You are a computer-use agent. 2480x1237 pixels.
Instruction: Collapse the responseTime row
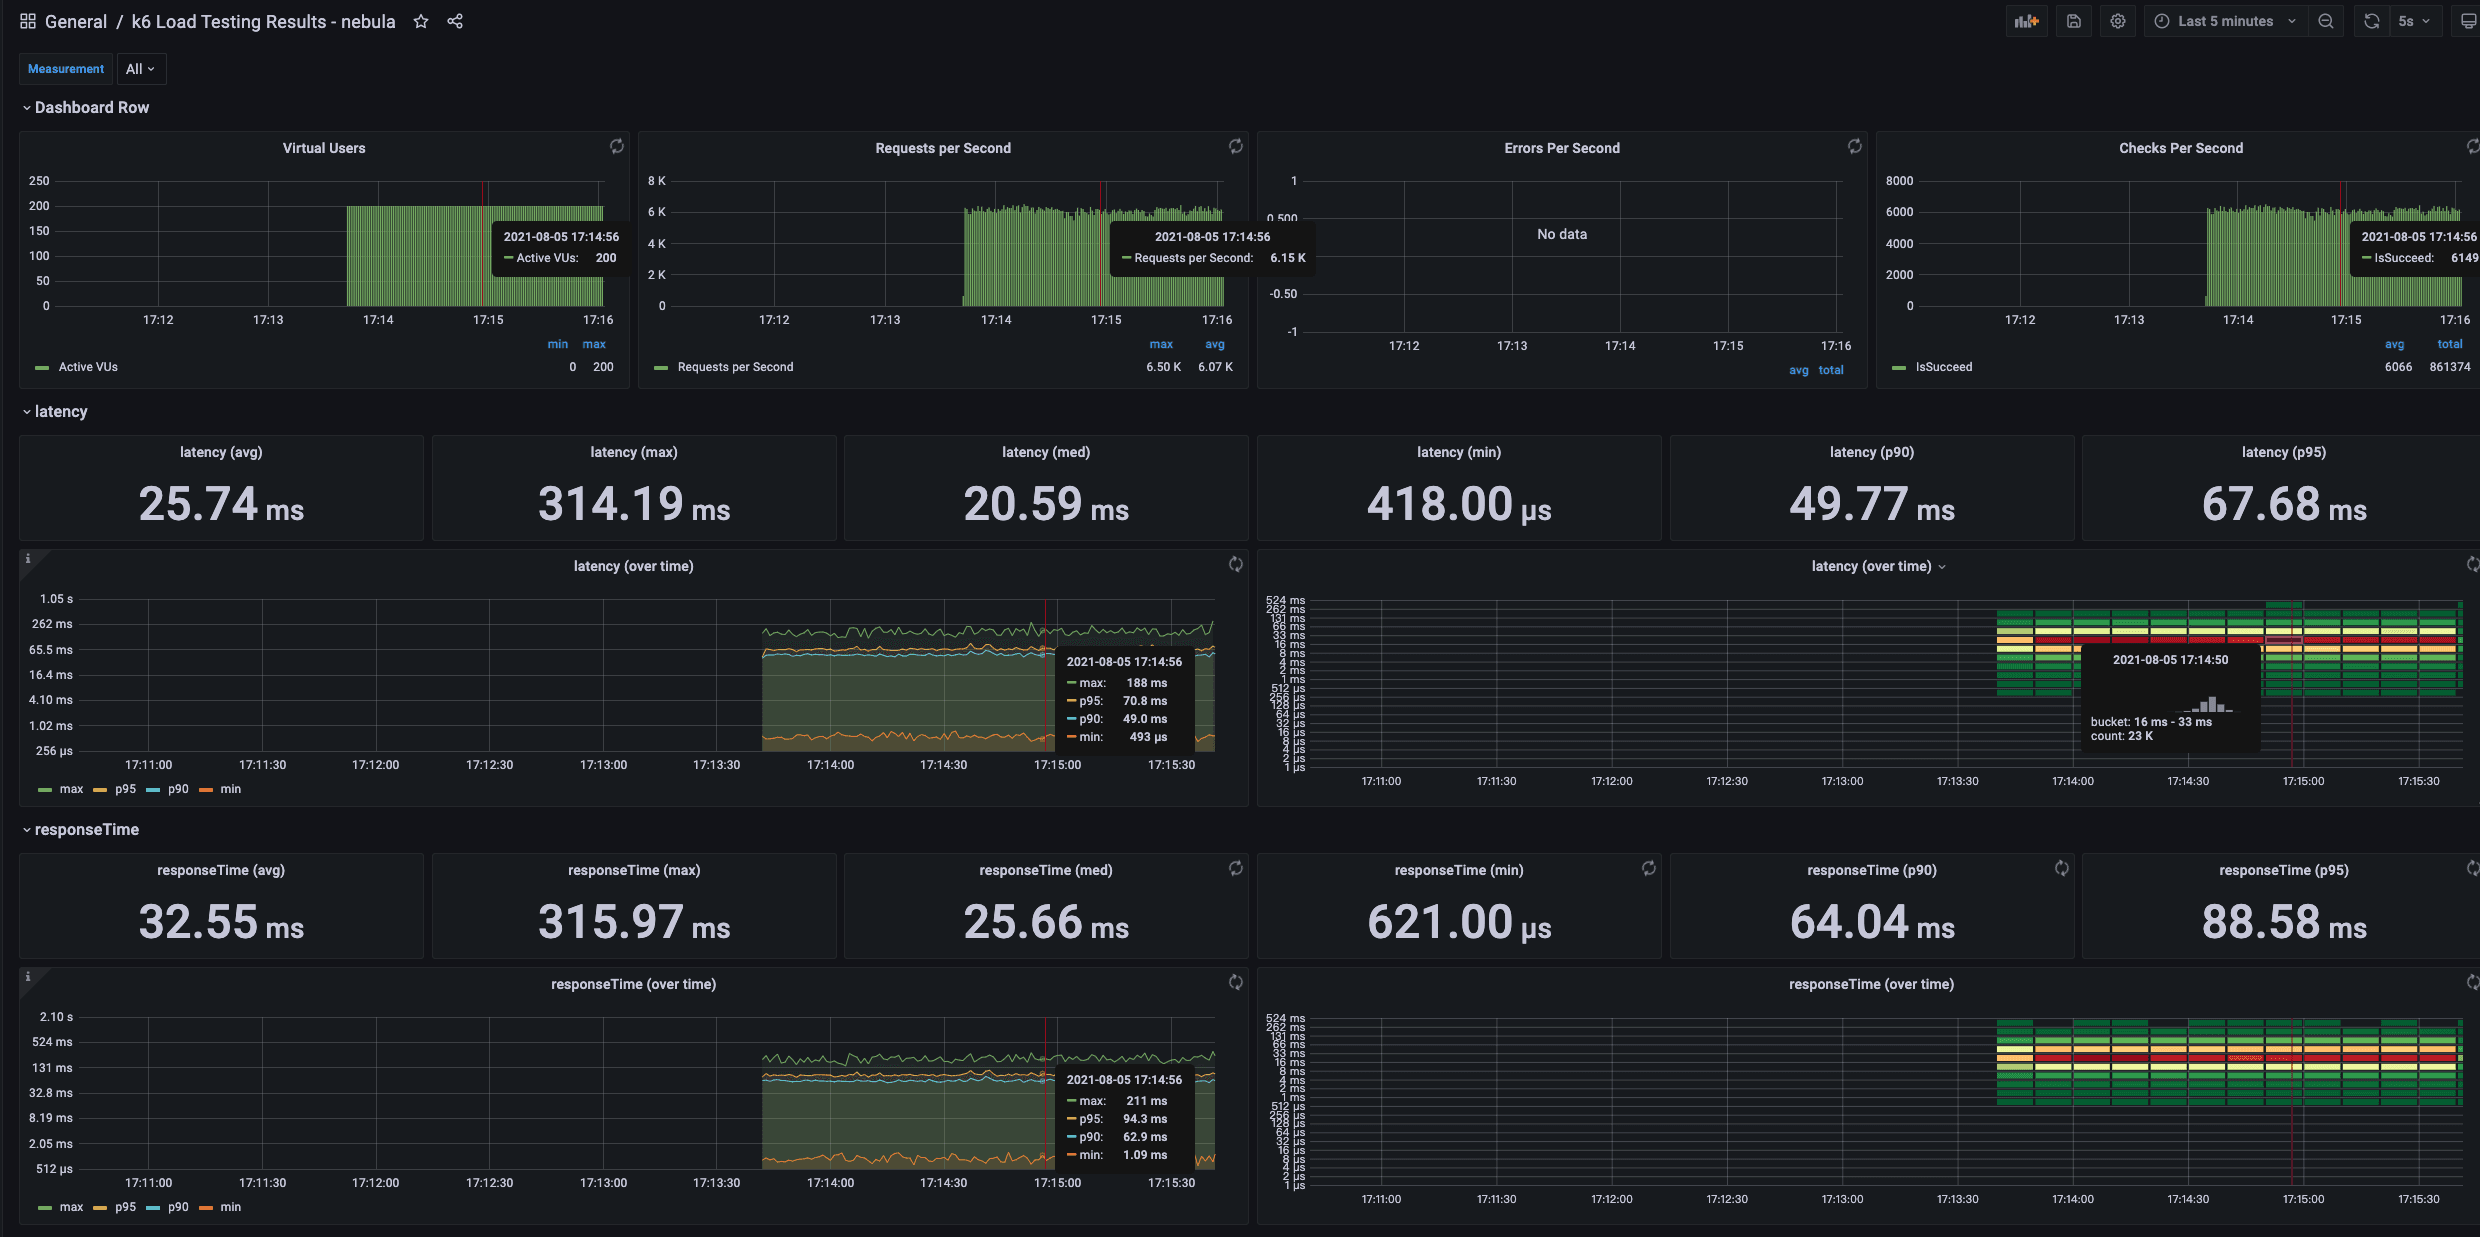pyautogui.click(x=86, y=829)
